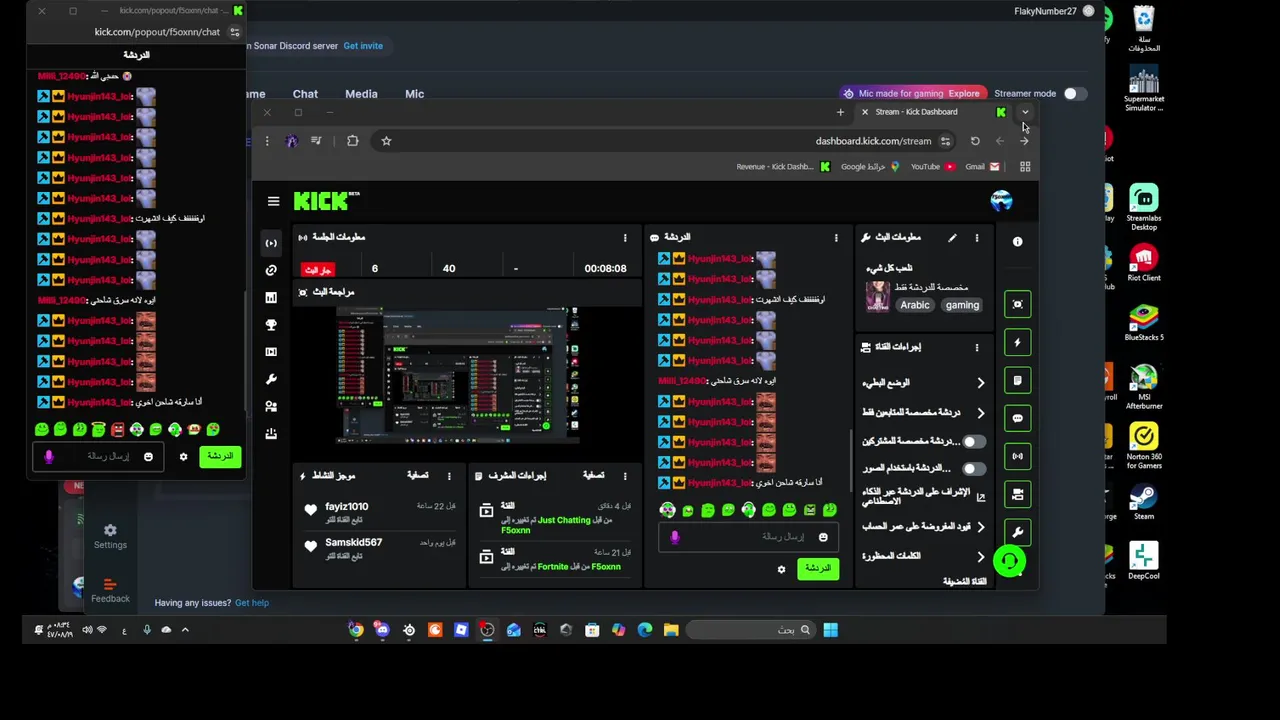
Task: Open channel actions panel three-dot menu
Action: [977, 347]
